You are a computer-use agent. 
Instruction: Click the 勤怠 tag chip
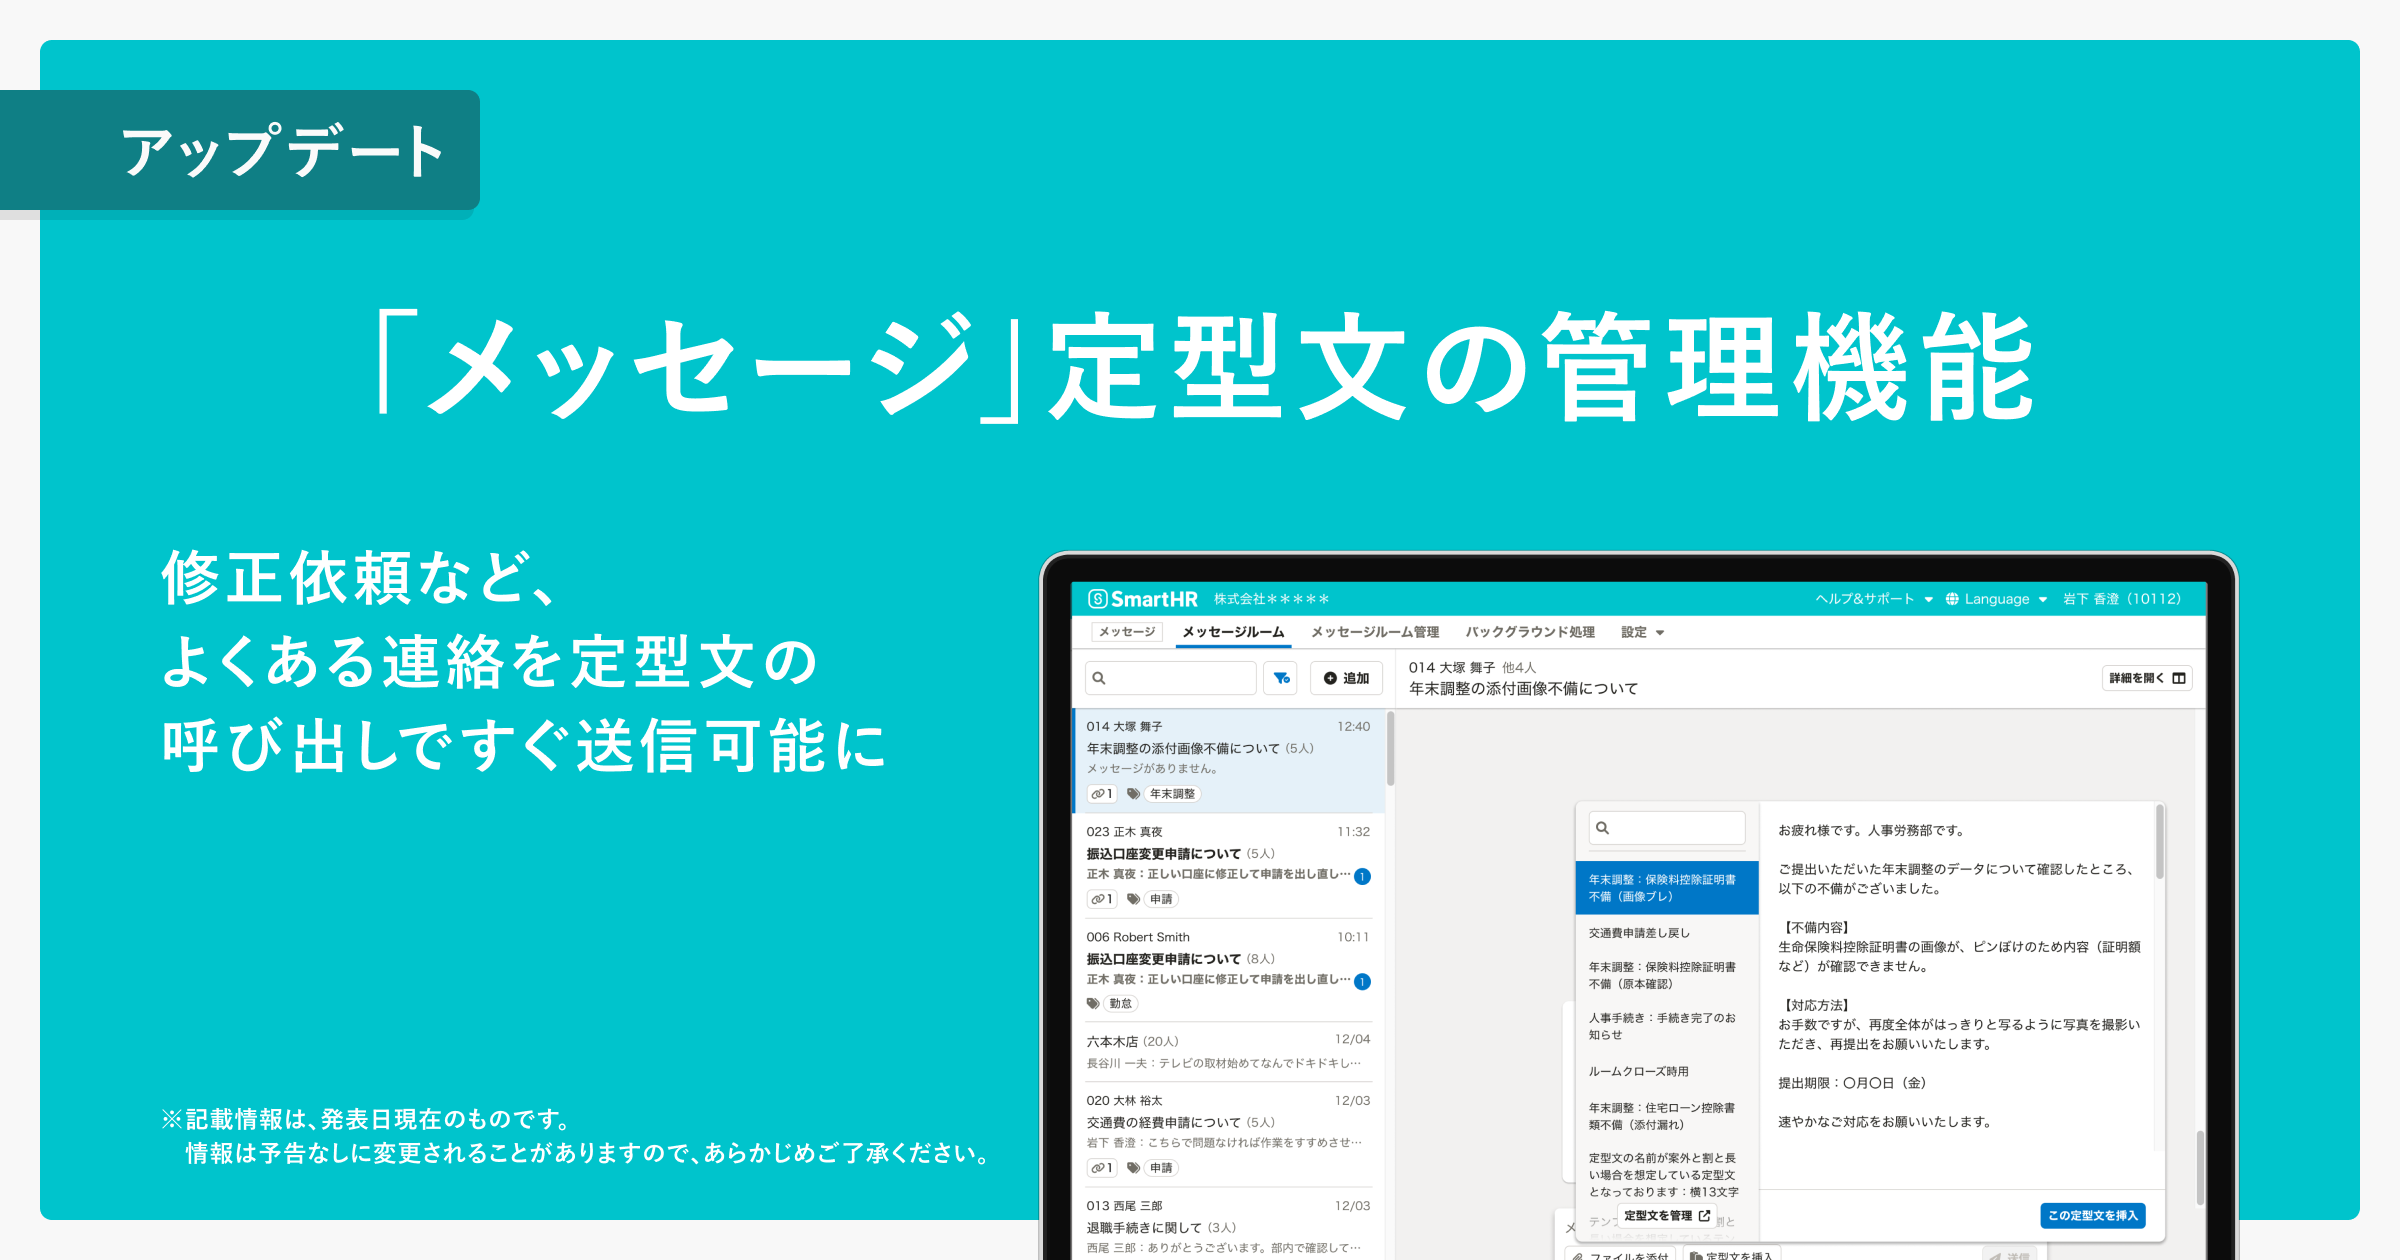tap(1121, 1004)
